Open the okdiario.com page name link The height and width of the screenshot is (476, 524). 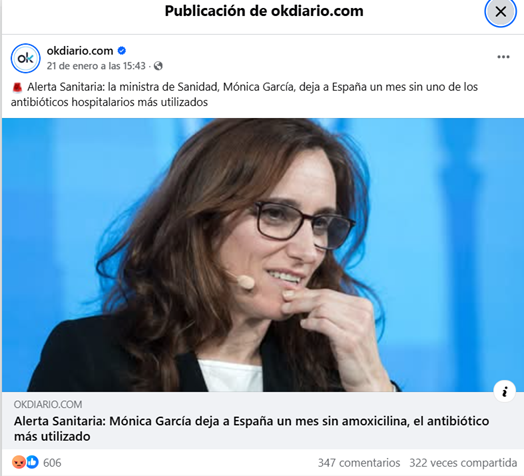pyautogui.click(x=80, y=51)
